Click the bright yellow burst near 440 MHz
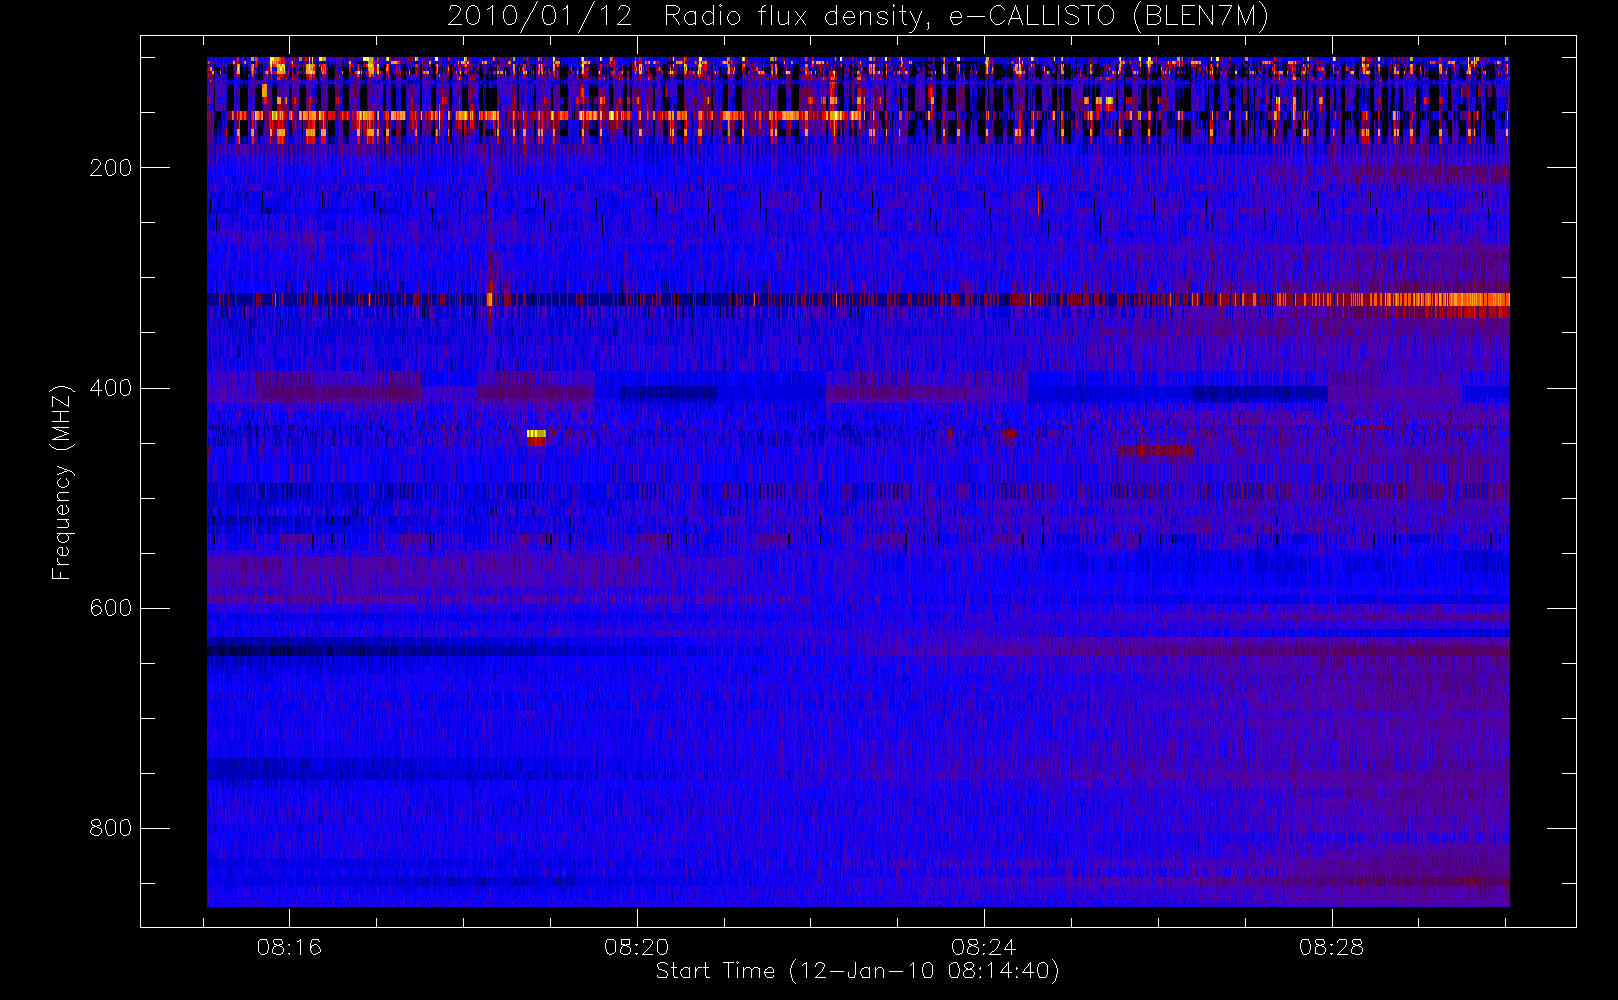This screenshot has height=1000, width=1618. (x=536, y=434)
